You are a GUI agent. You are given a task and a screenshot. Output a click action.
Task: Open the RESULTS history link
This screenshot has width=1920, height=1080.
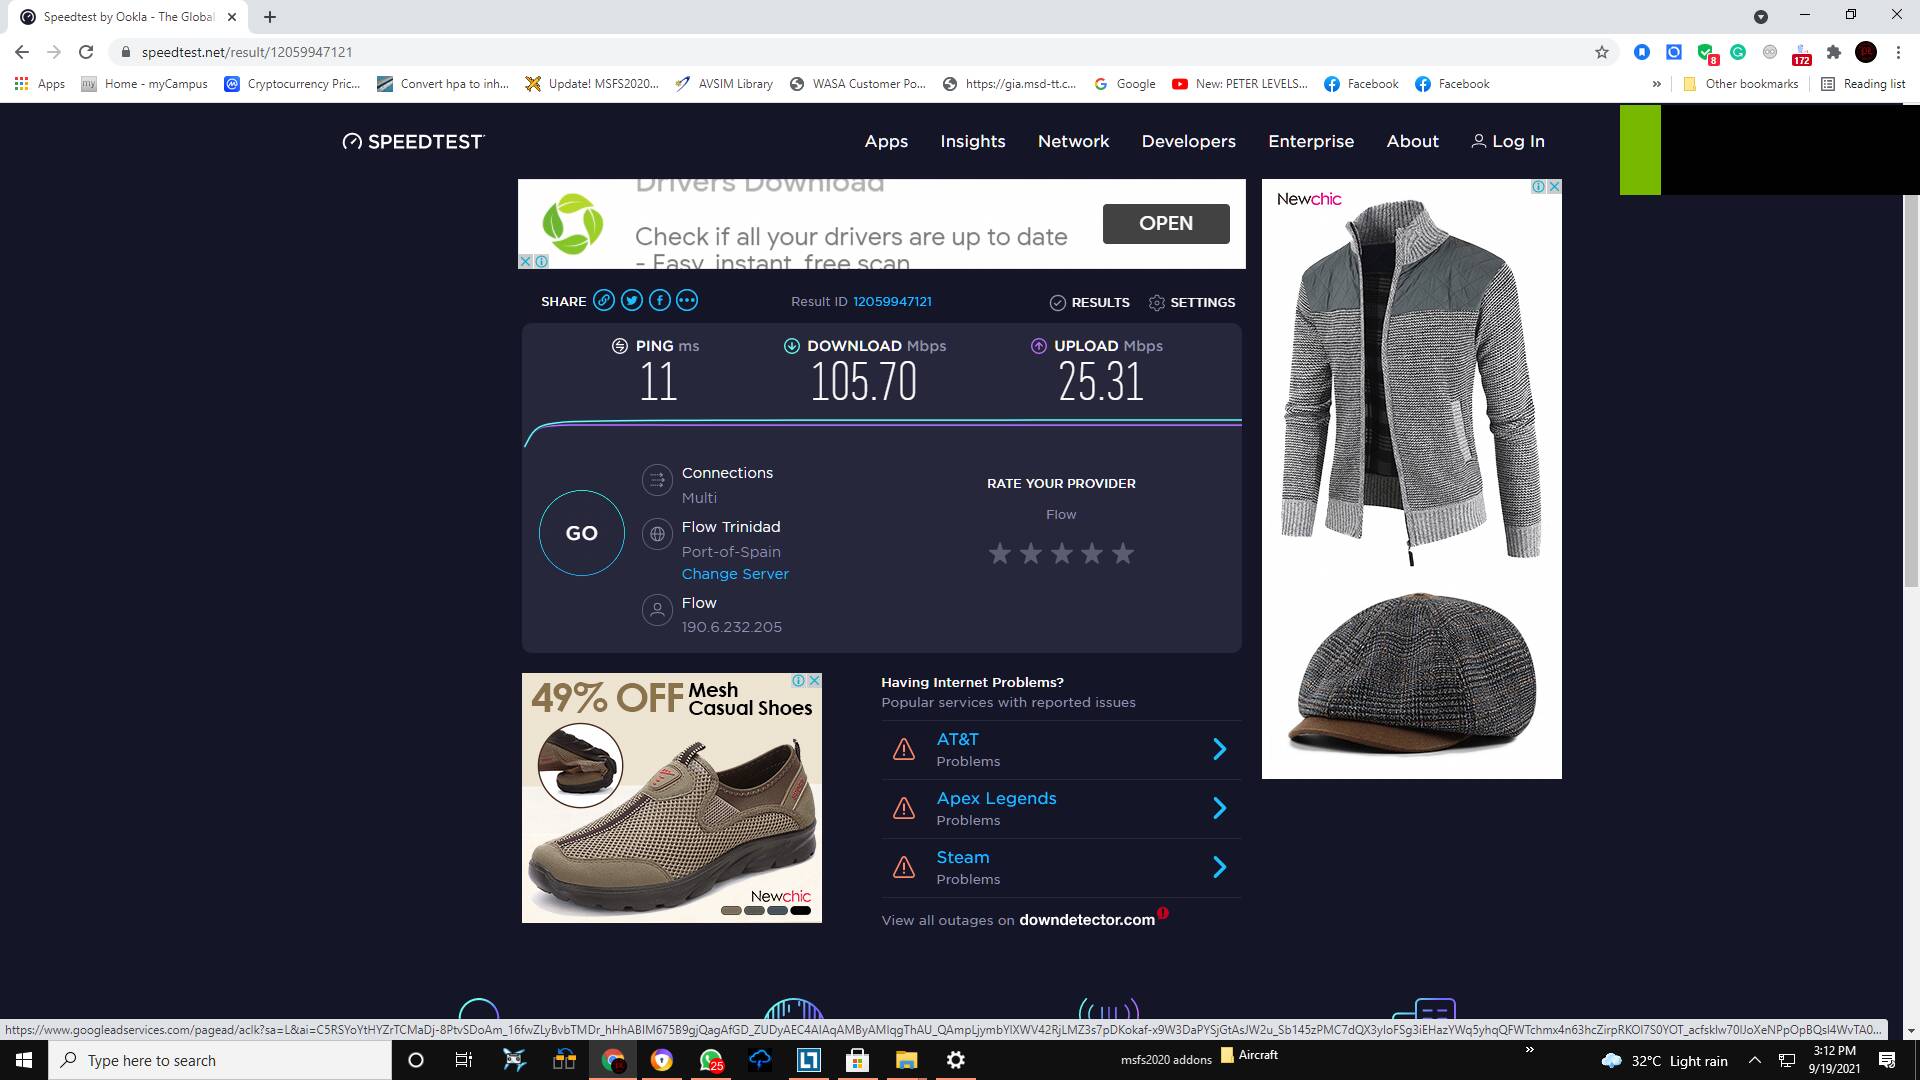tap(1089, 302)
